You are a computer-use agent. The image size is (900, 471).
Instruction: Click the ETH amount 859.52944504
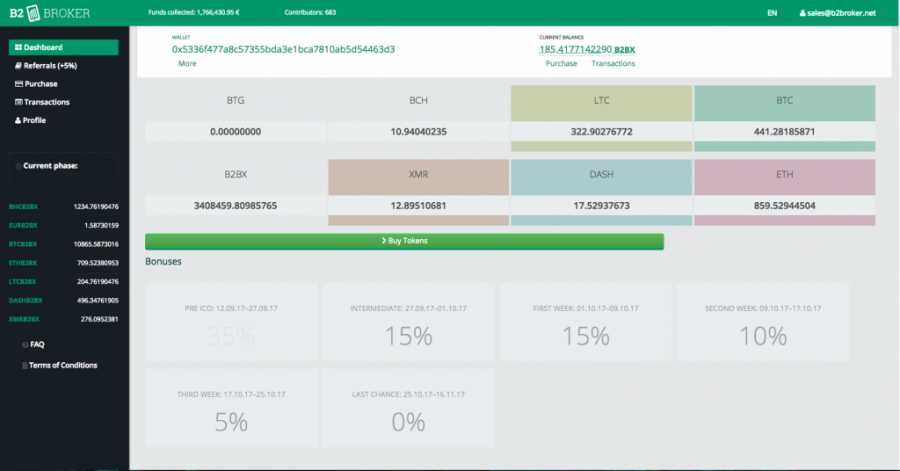[785, 205]
